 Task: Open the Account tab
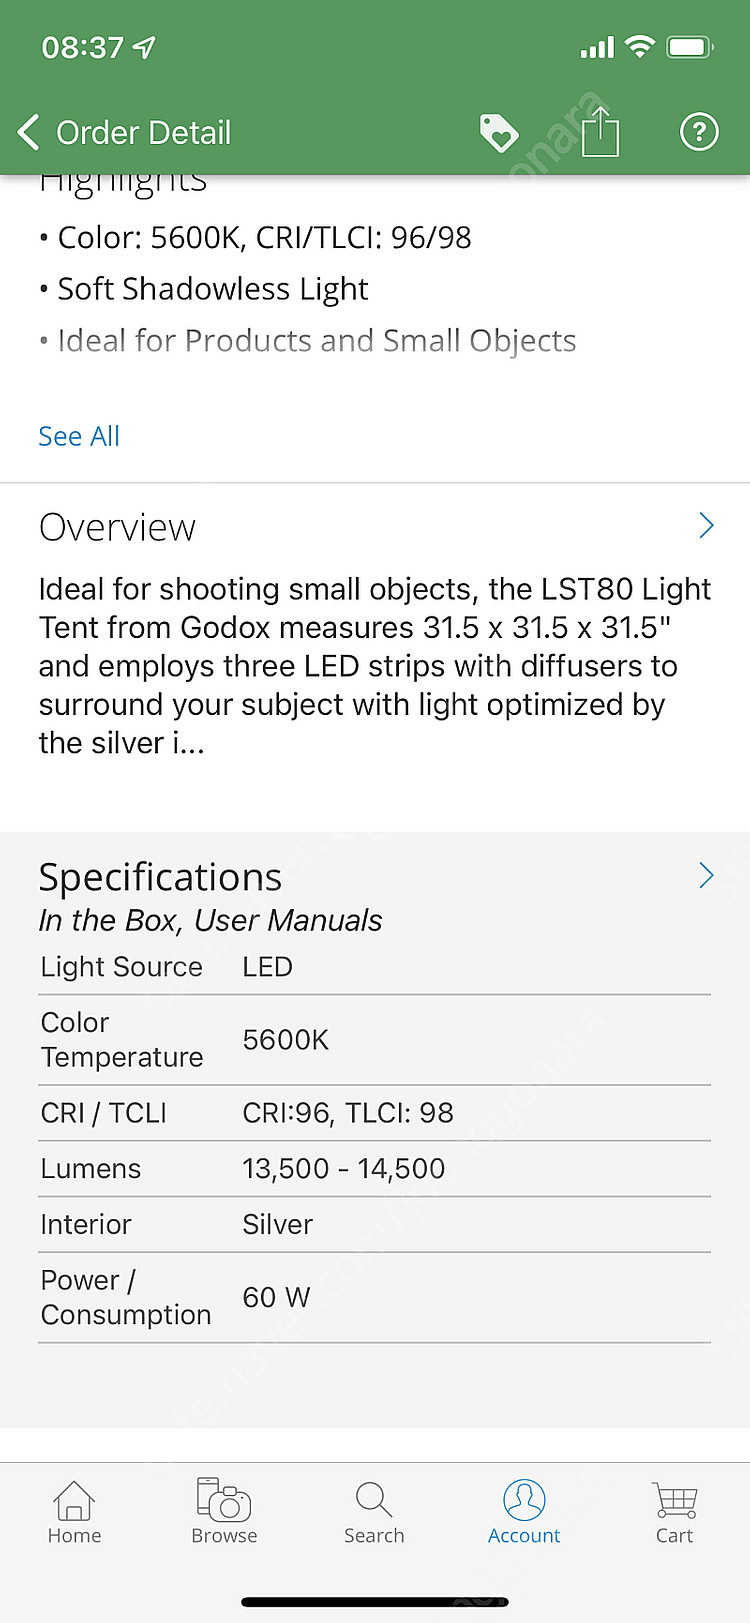pyautogui.click(x=524, y=1512)
